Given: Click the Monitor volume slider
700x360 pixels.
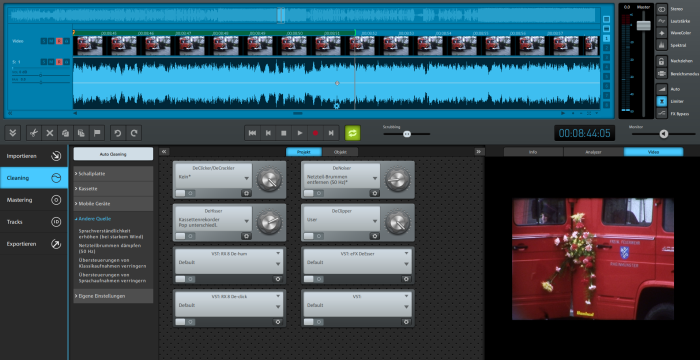Looking at the screenshot, I should (x=664, y=134).
